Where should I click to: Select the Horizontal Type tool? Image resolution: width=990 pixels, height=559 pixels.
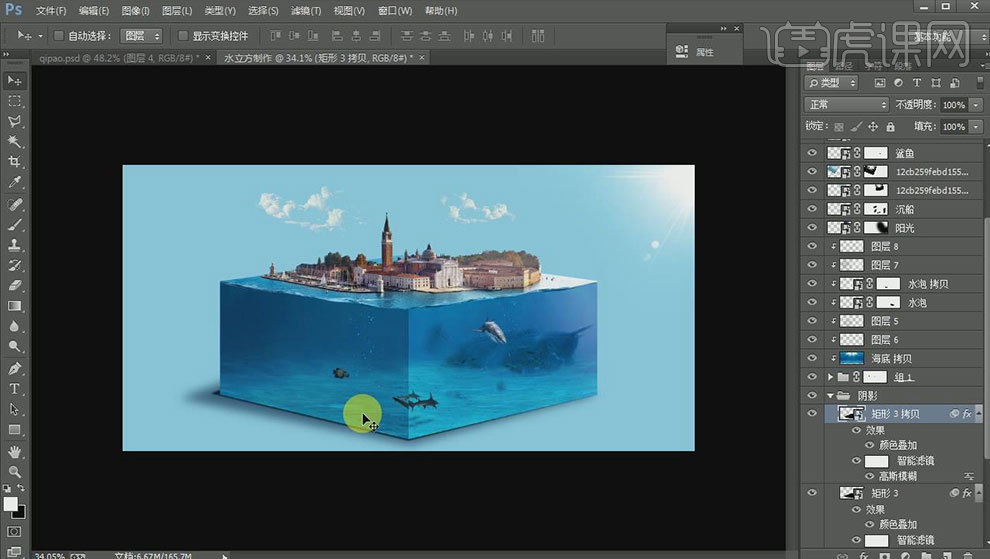pyautogui.click(x=15, y=388)
